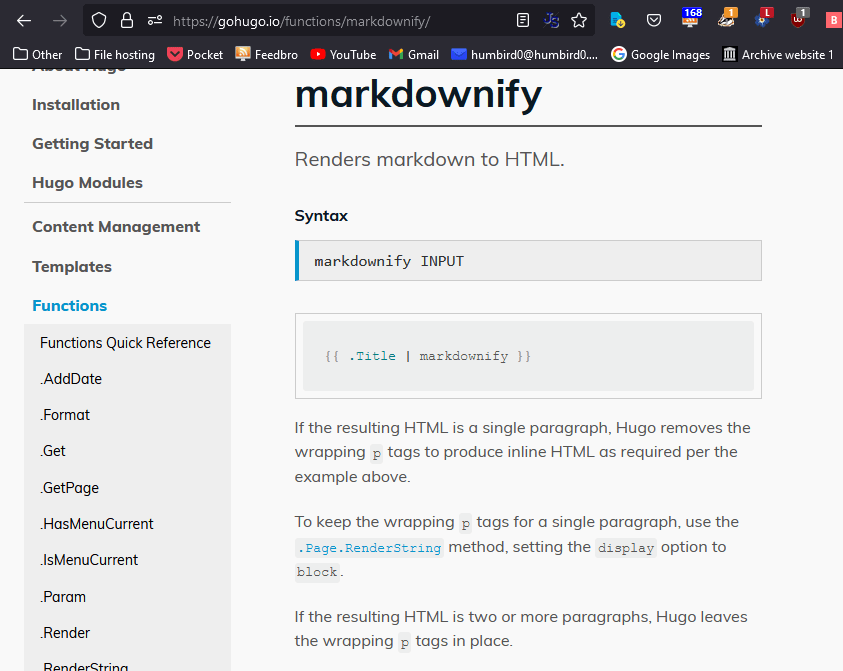The height and width of the screenshot is (671, 843).
Task: Select Functions Quick Reference in sidebar
Action: coord(125,343)
